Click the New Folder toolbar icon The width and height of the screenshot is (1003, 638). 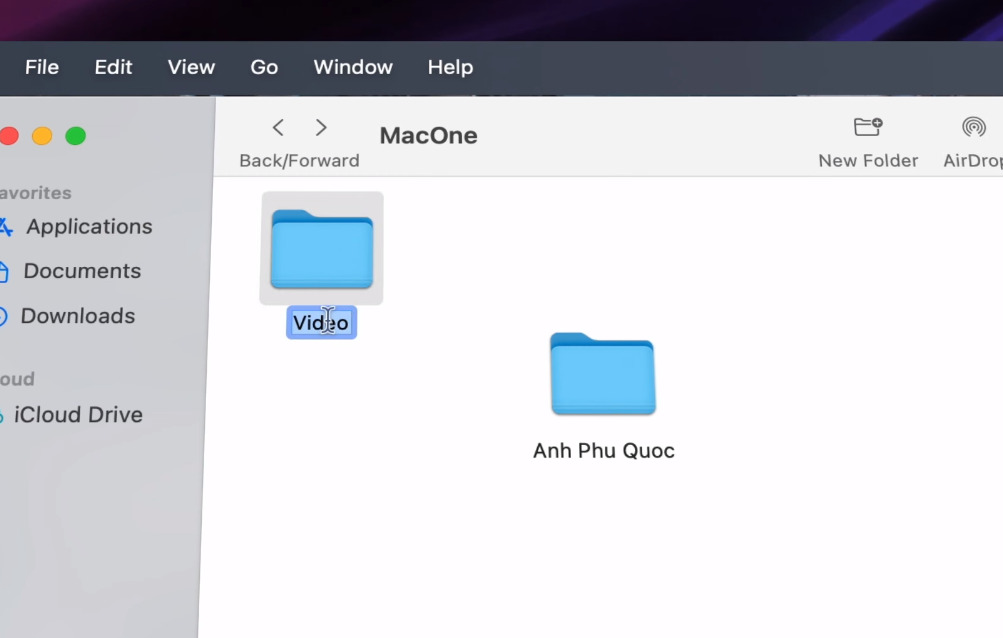tap(868, 127)
